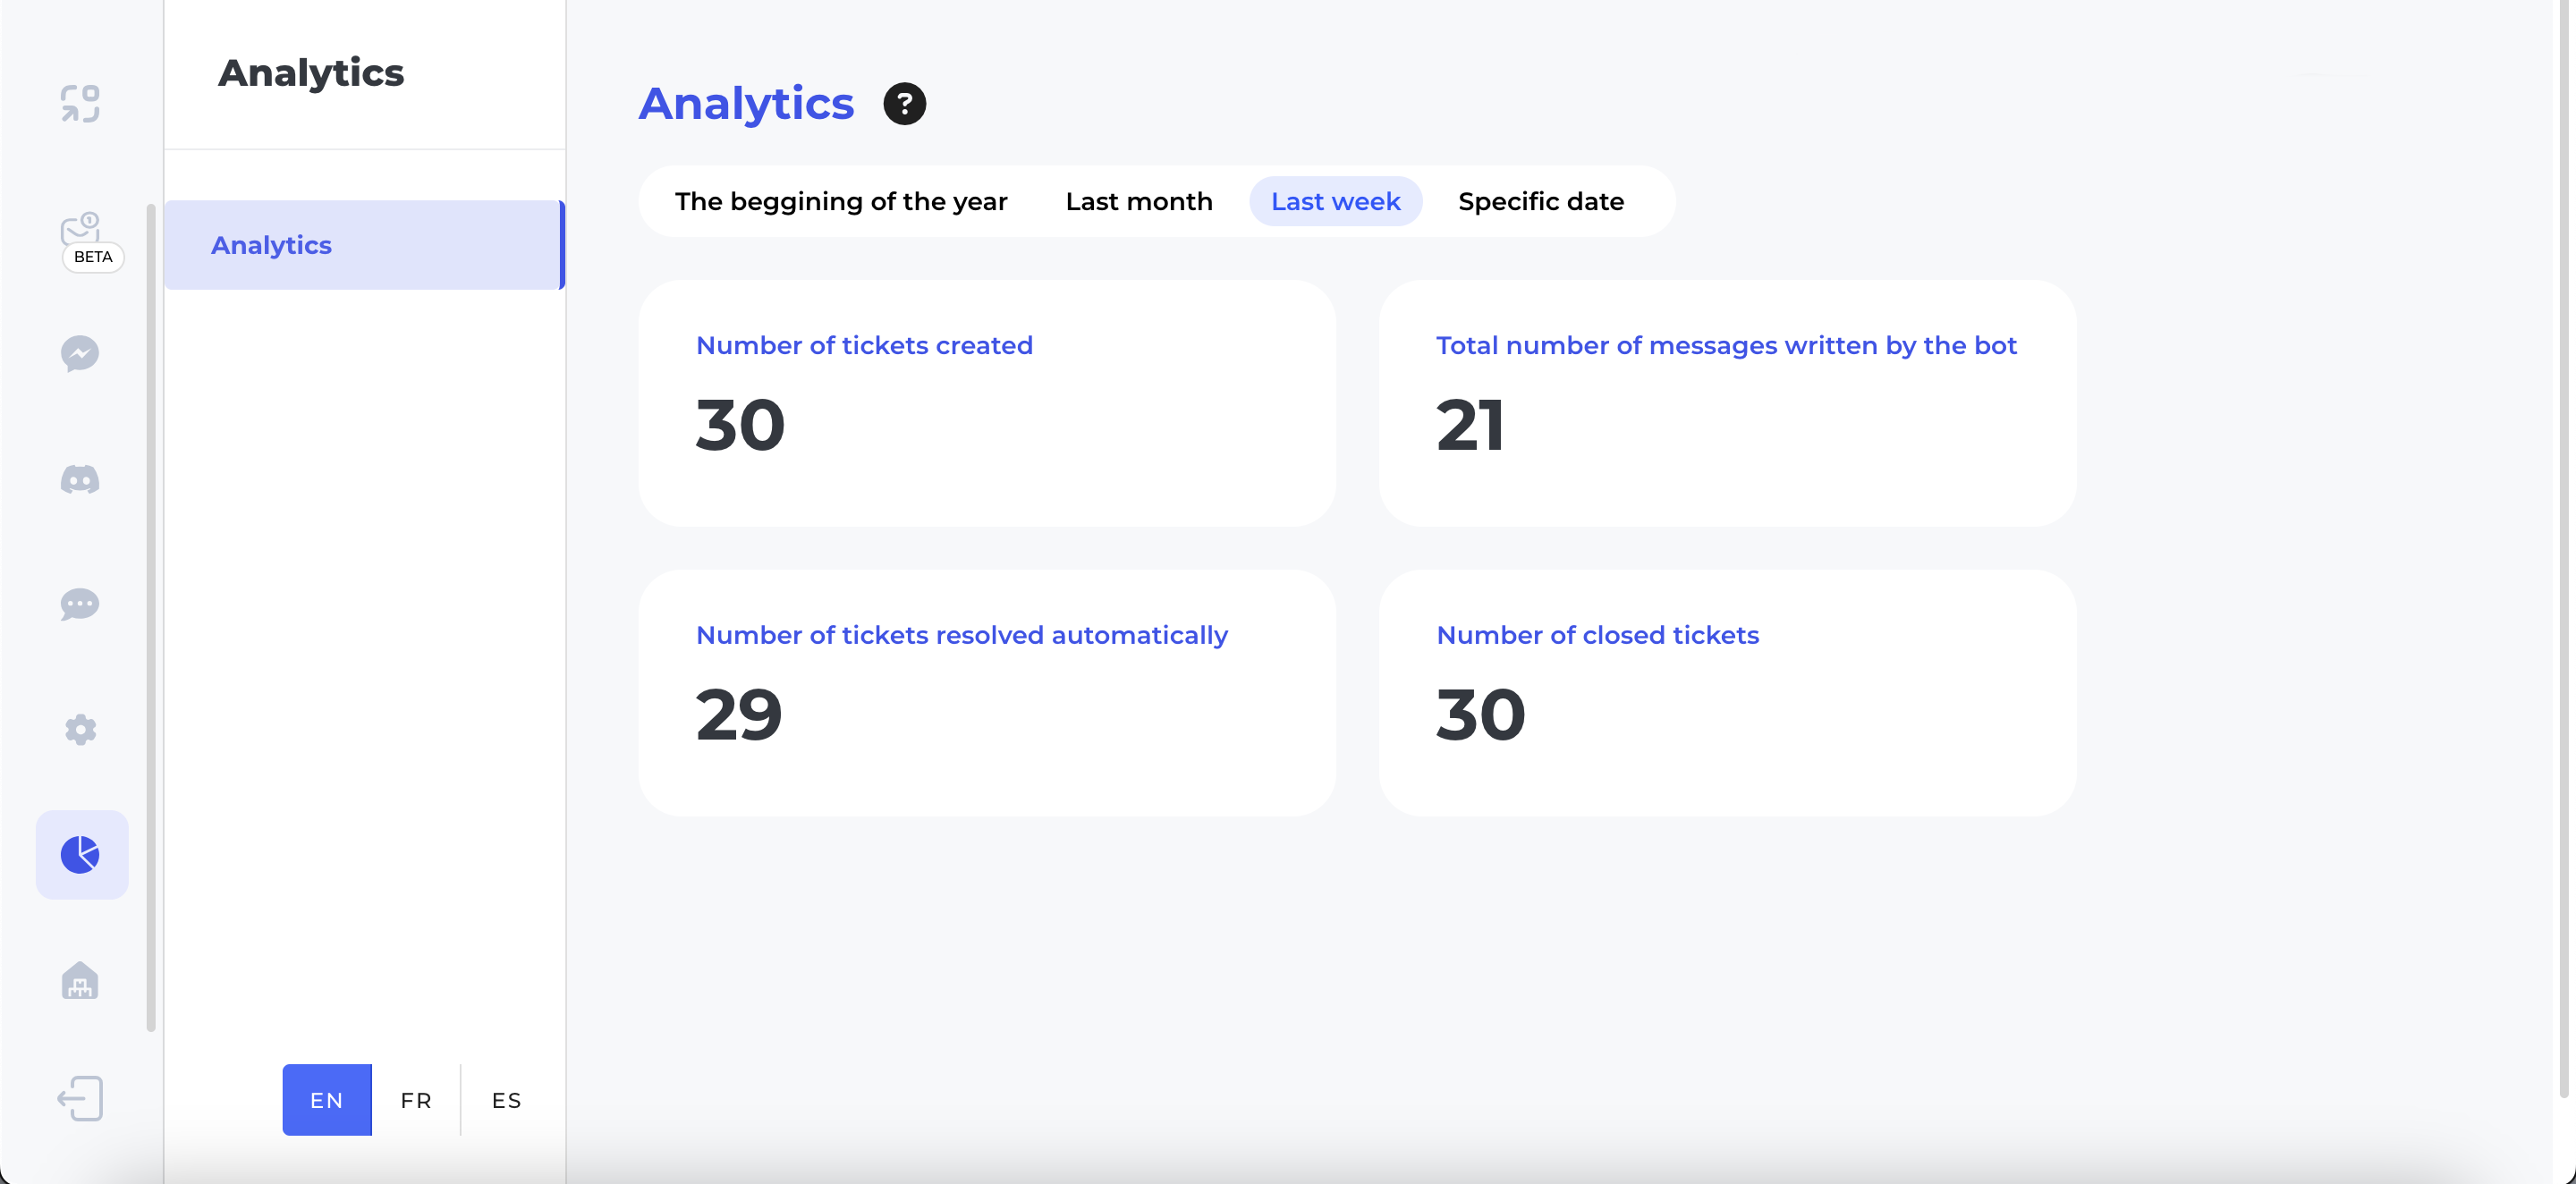Screen dimensions: 2576x1184
Task: Switch the interface language to ES
Action: pos(505,1099)
